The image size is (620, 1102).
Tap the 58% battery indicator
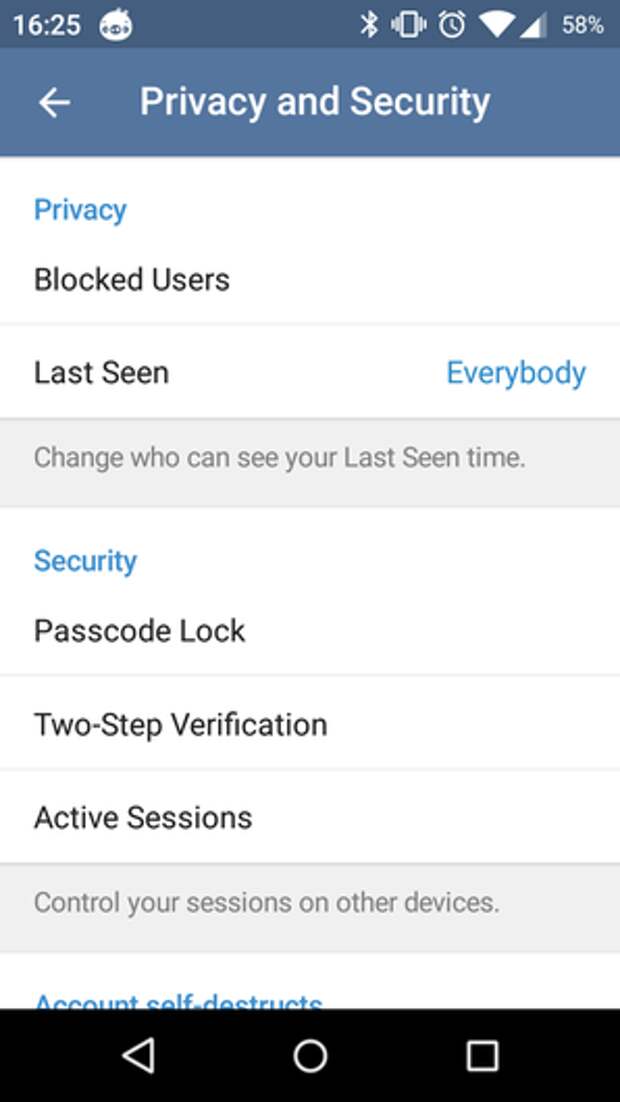coord(583,26)
